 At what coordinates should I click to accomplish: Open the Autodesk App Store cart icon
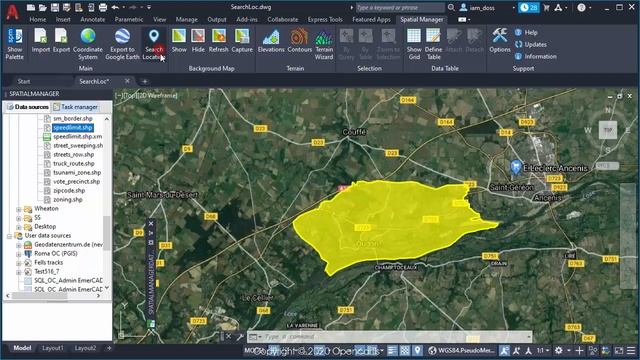(546, 7)
